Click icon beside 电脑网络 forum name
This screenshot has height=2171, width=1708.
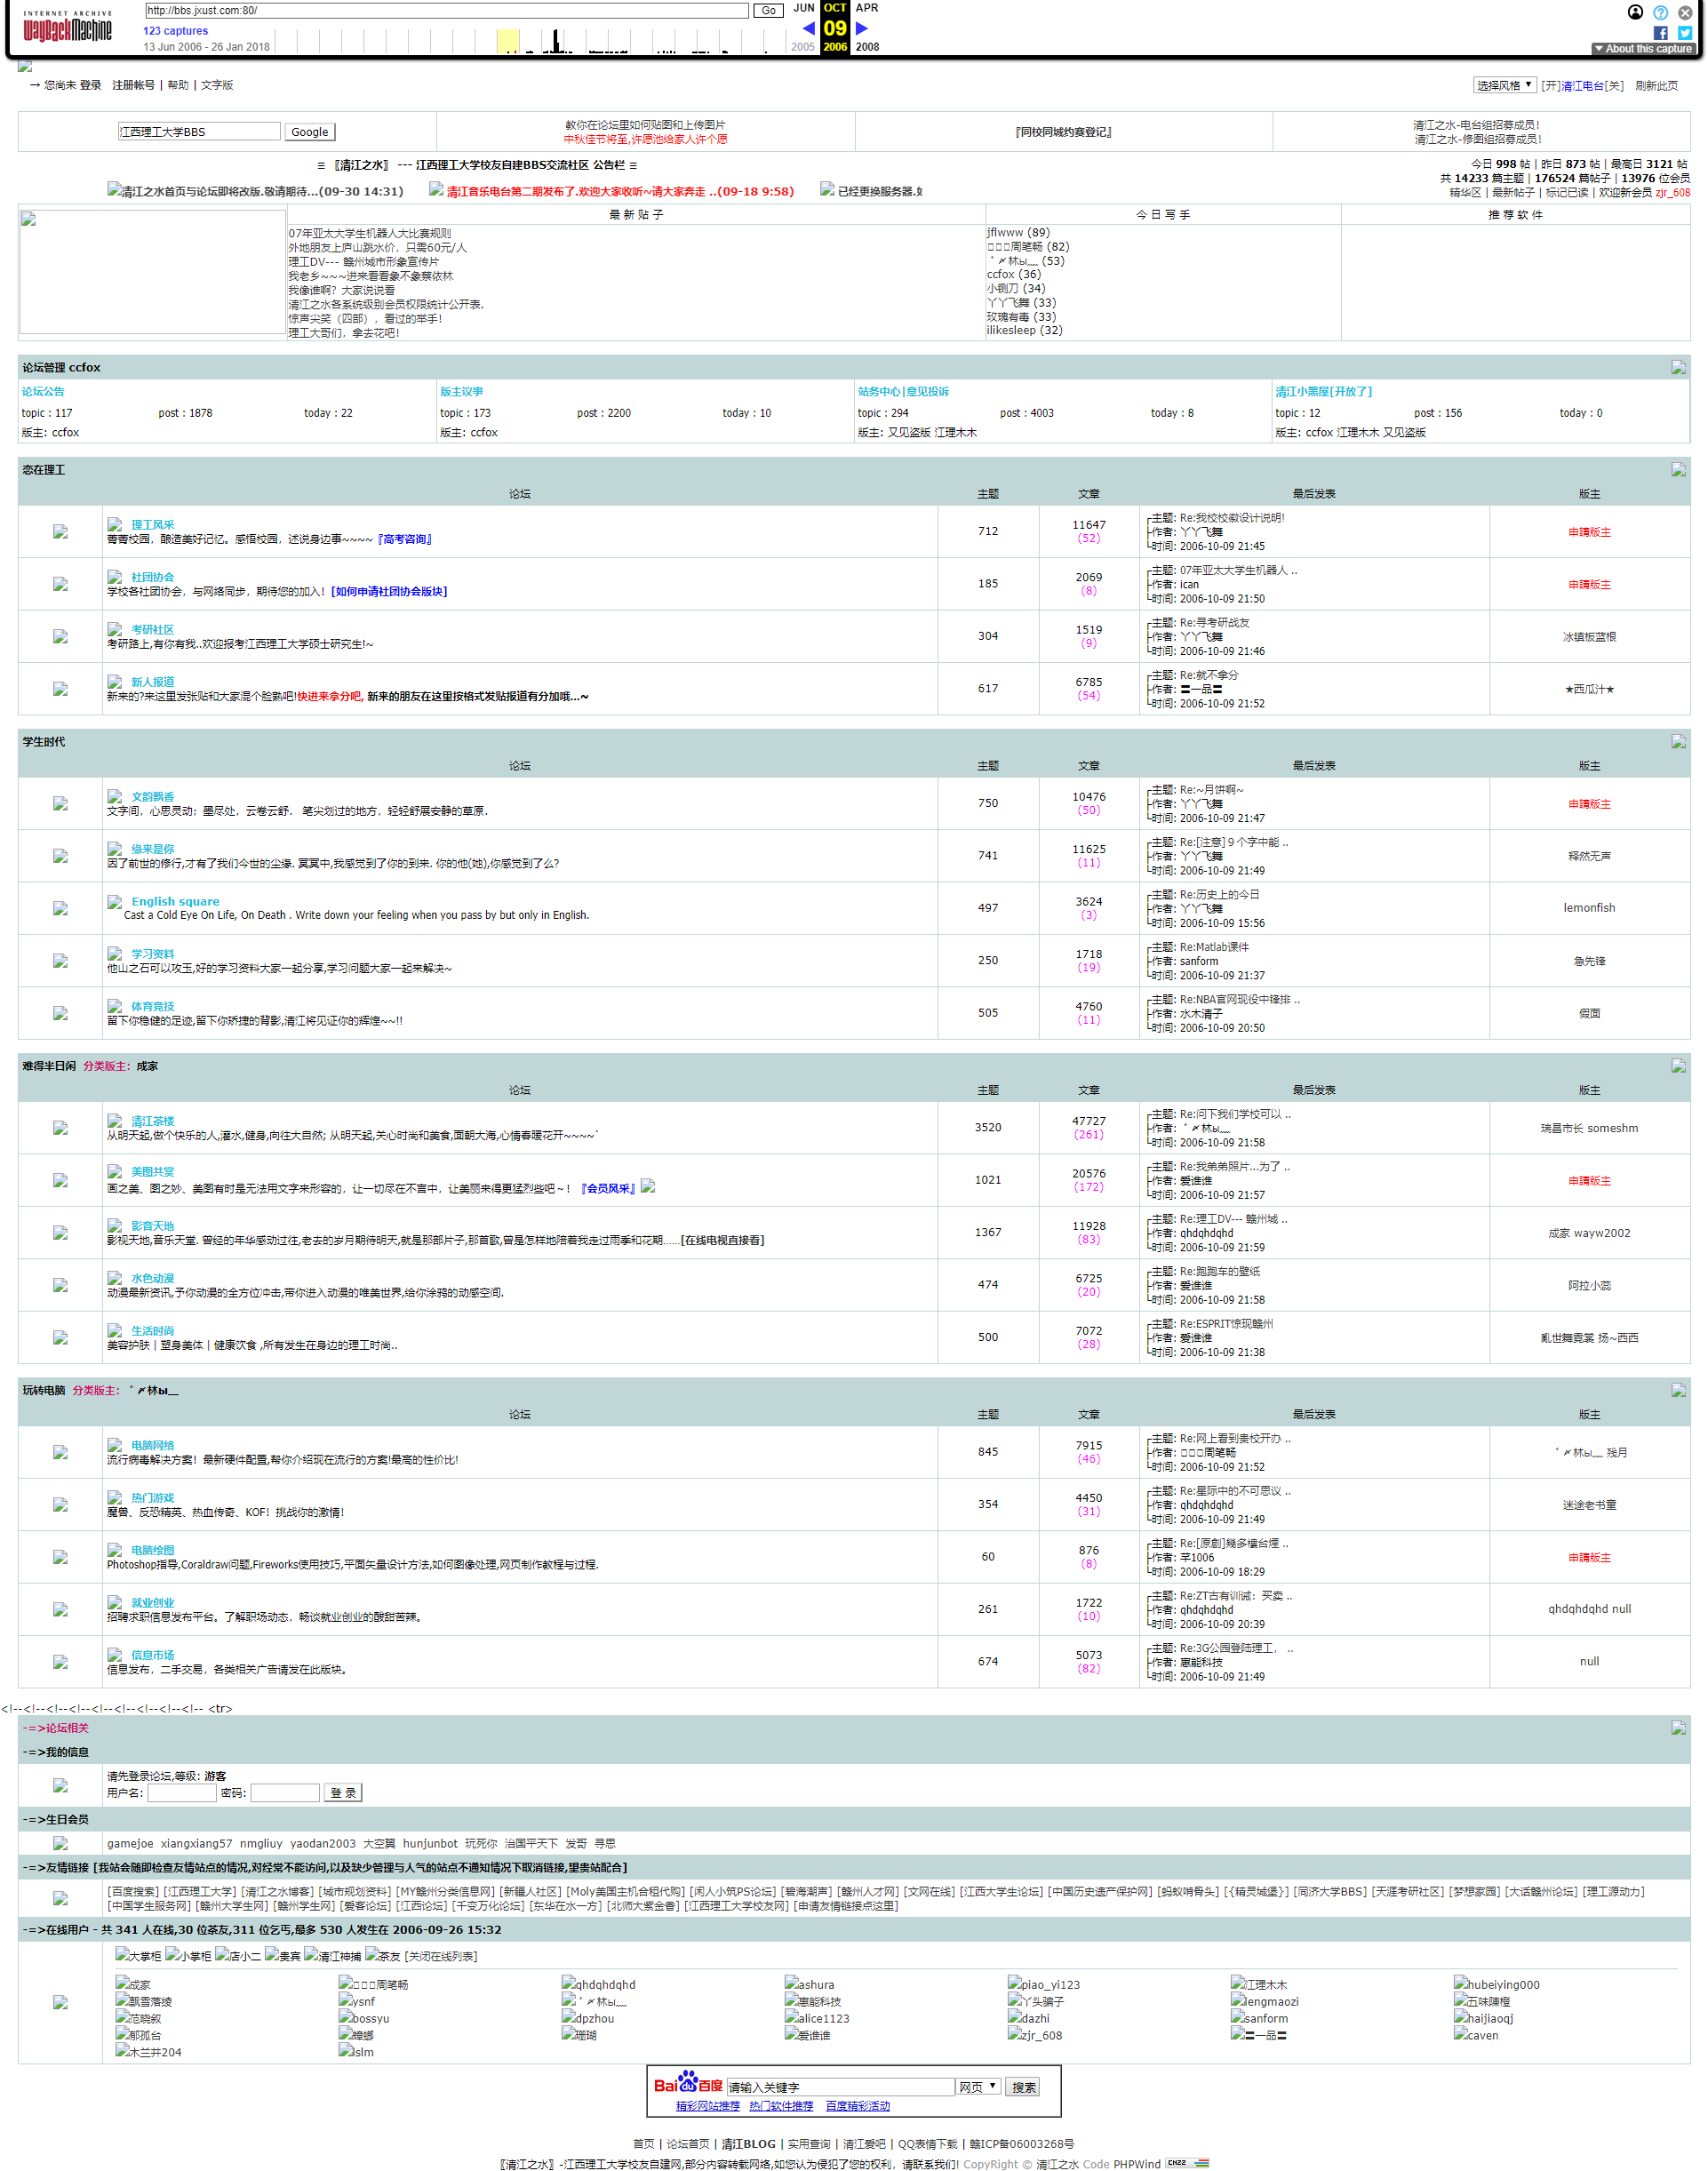[115, 1444]
